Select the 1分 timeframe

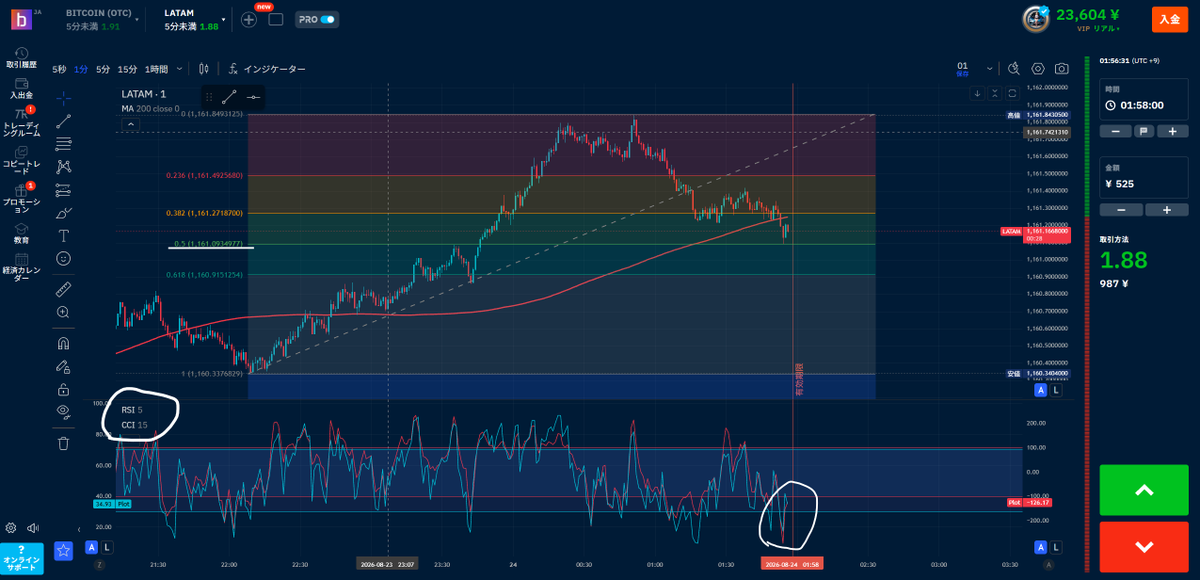pos(81,69)
